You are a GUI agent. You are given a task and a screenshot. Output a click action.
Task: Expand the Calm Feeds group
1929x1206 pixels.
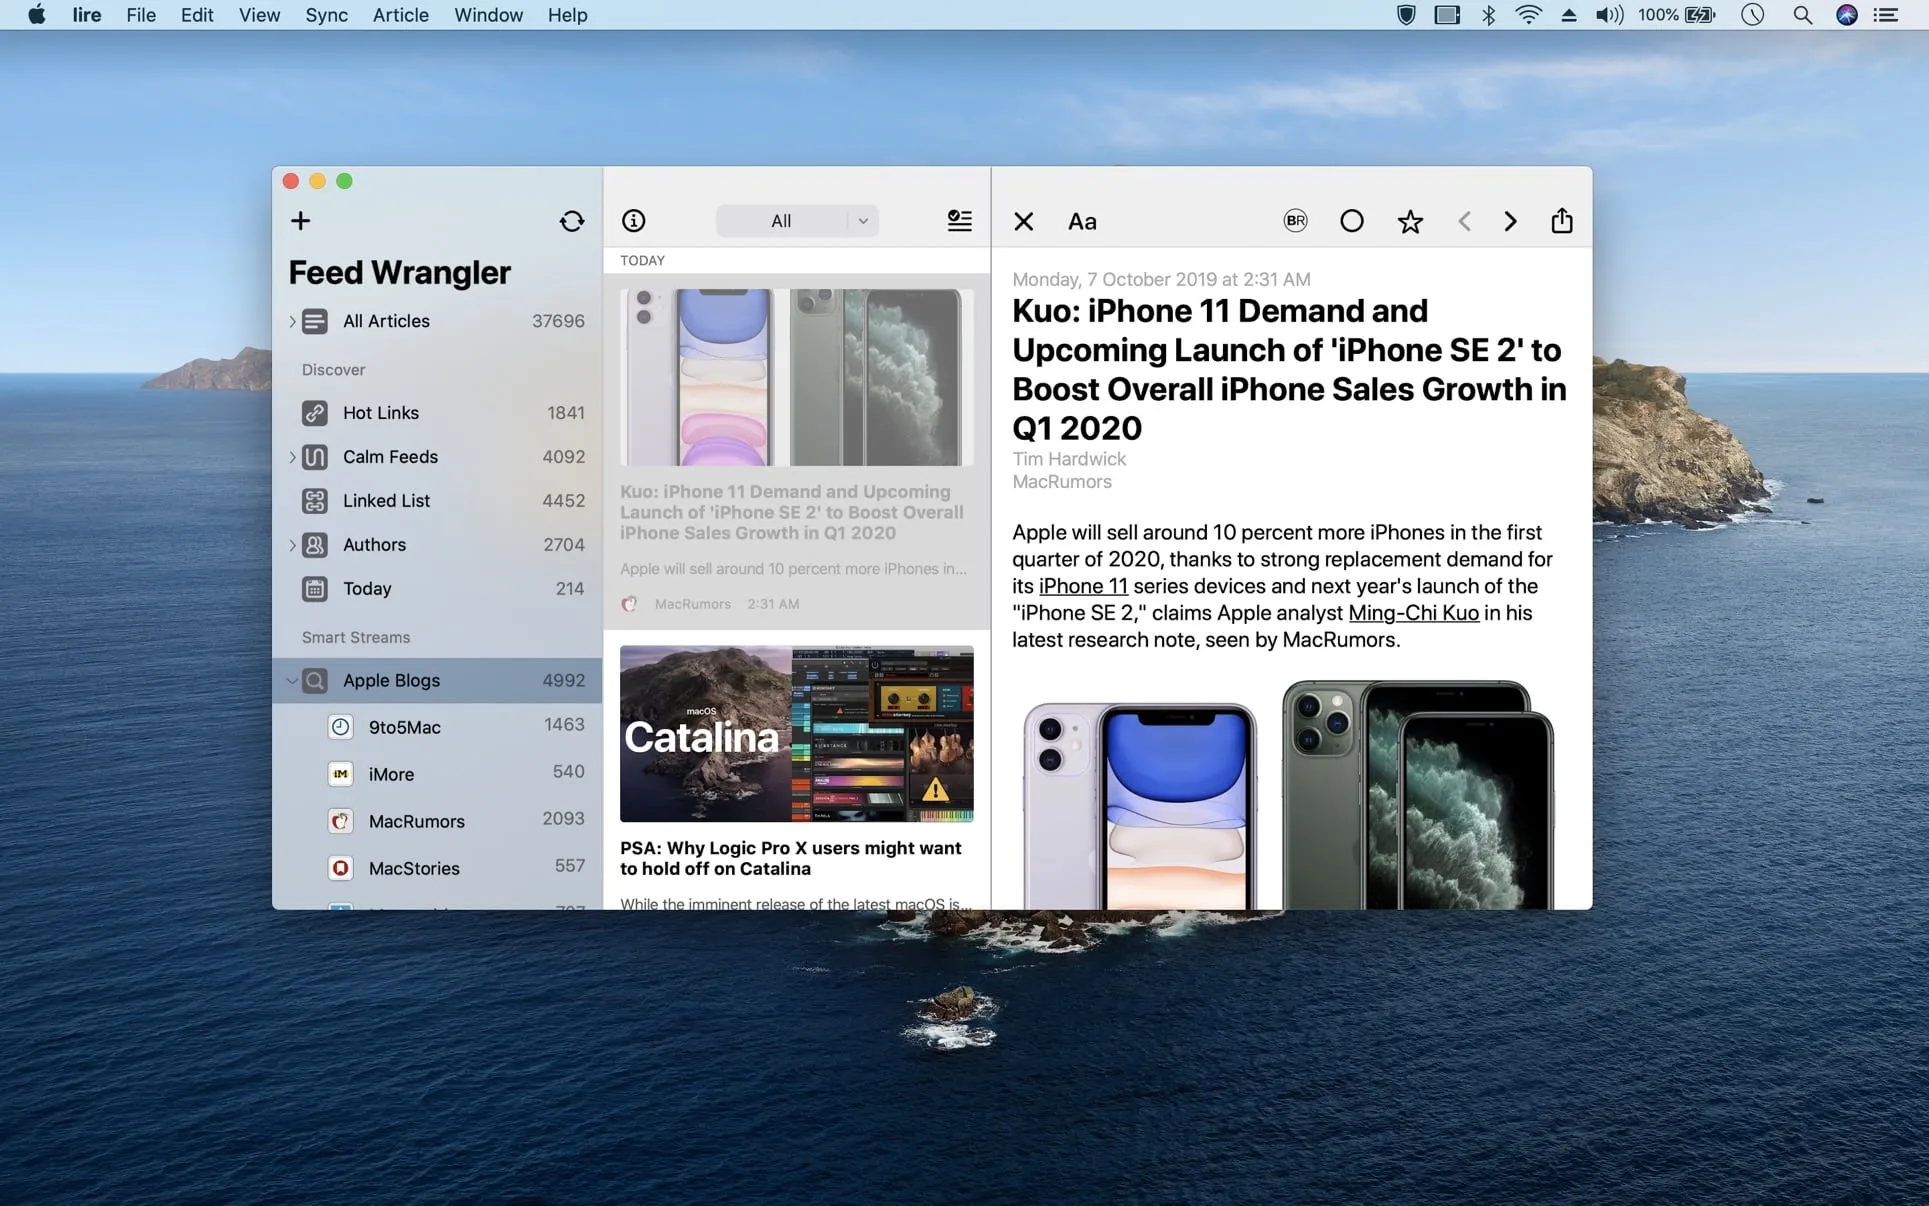click(292, 457)
